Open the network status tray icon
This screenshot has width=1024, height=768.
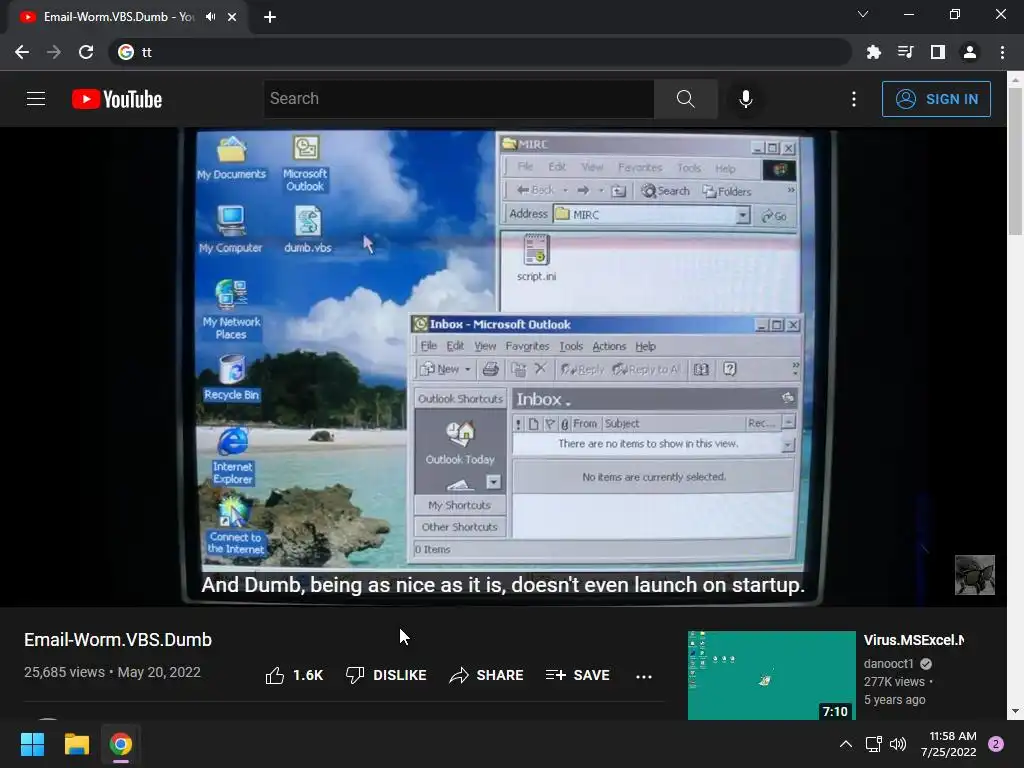(873, 744)
